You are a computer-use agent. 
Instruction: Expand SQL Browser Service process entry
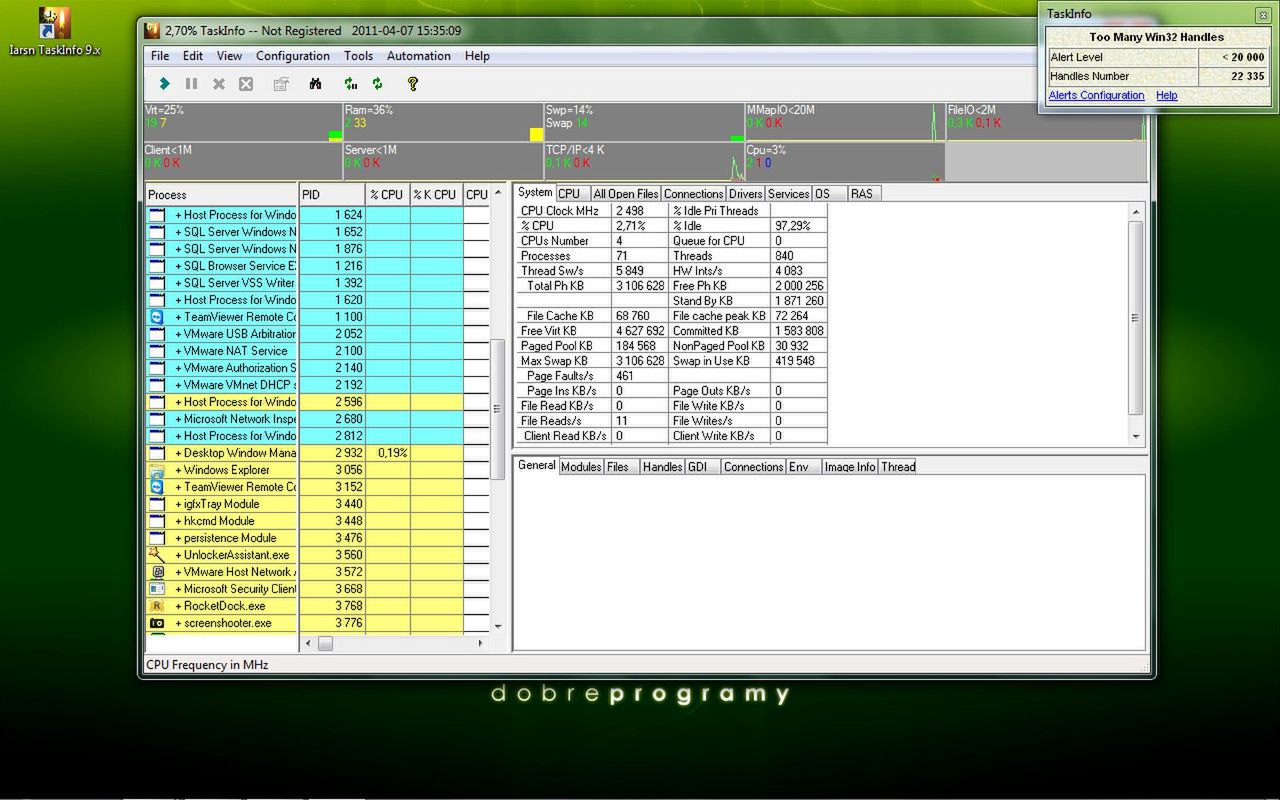179,266
